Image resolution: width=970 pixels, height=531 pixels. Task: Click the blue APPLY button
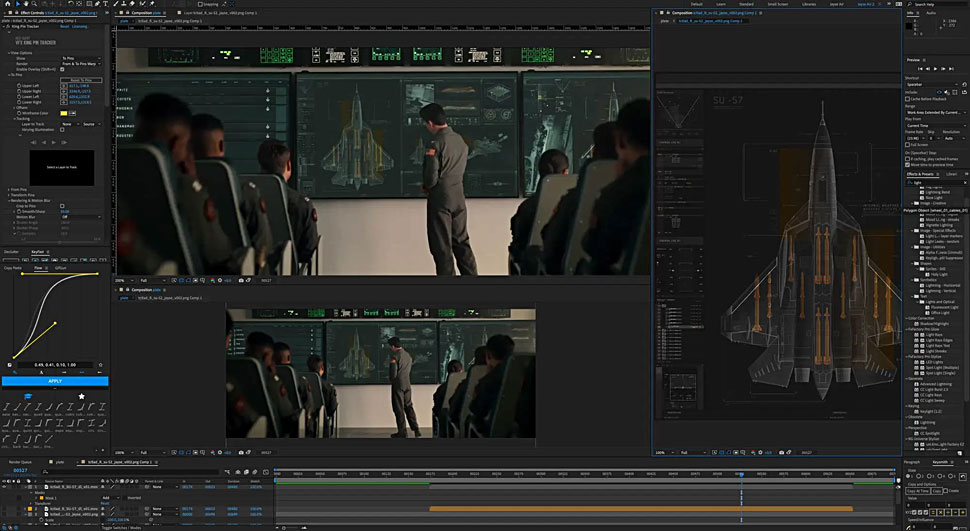pos(55,381)
